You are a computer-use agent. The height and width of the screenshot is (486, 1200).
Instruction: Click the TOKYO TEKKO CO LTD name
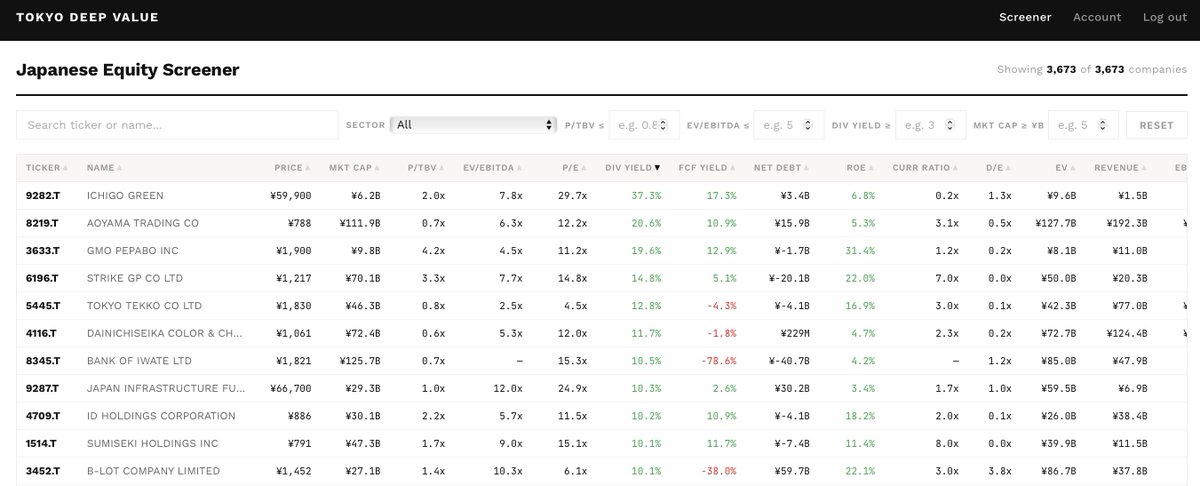[x=144, y=305]
